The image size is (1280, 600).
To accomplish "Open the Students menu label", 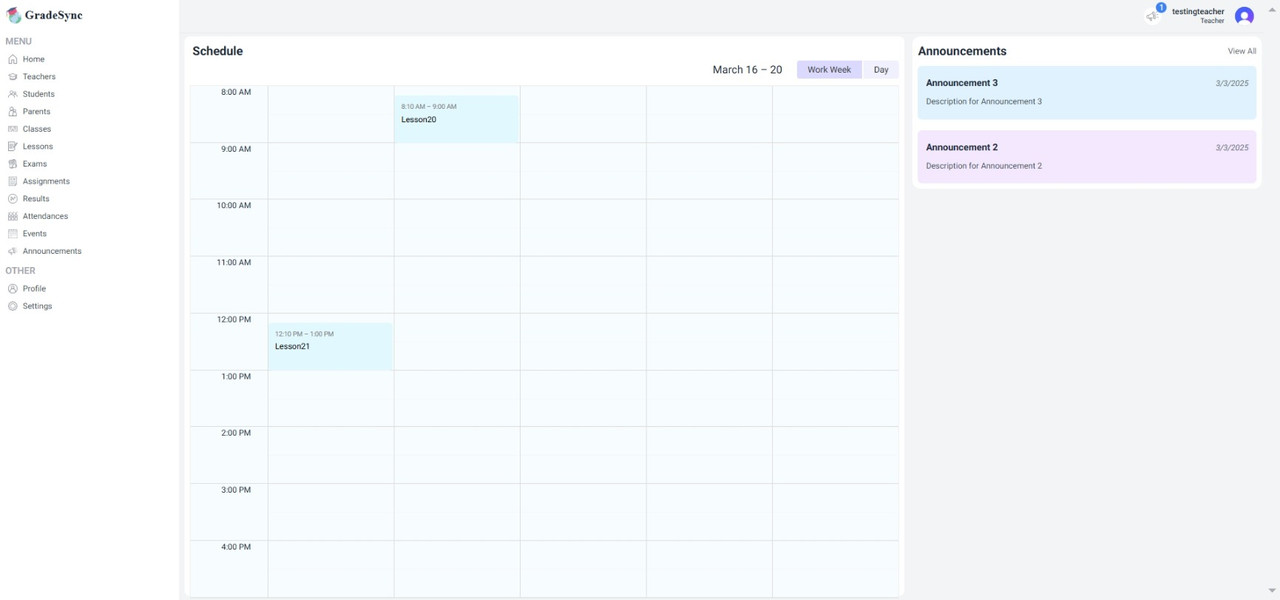I will [x=39, y=94].
